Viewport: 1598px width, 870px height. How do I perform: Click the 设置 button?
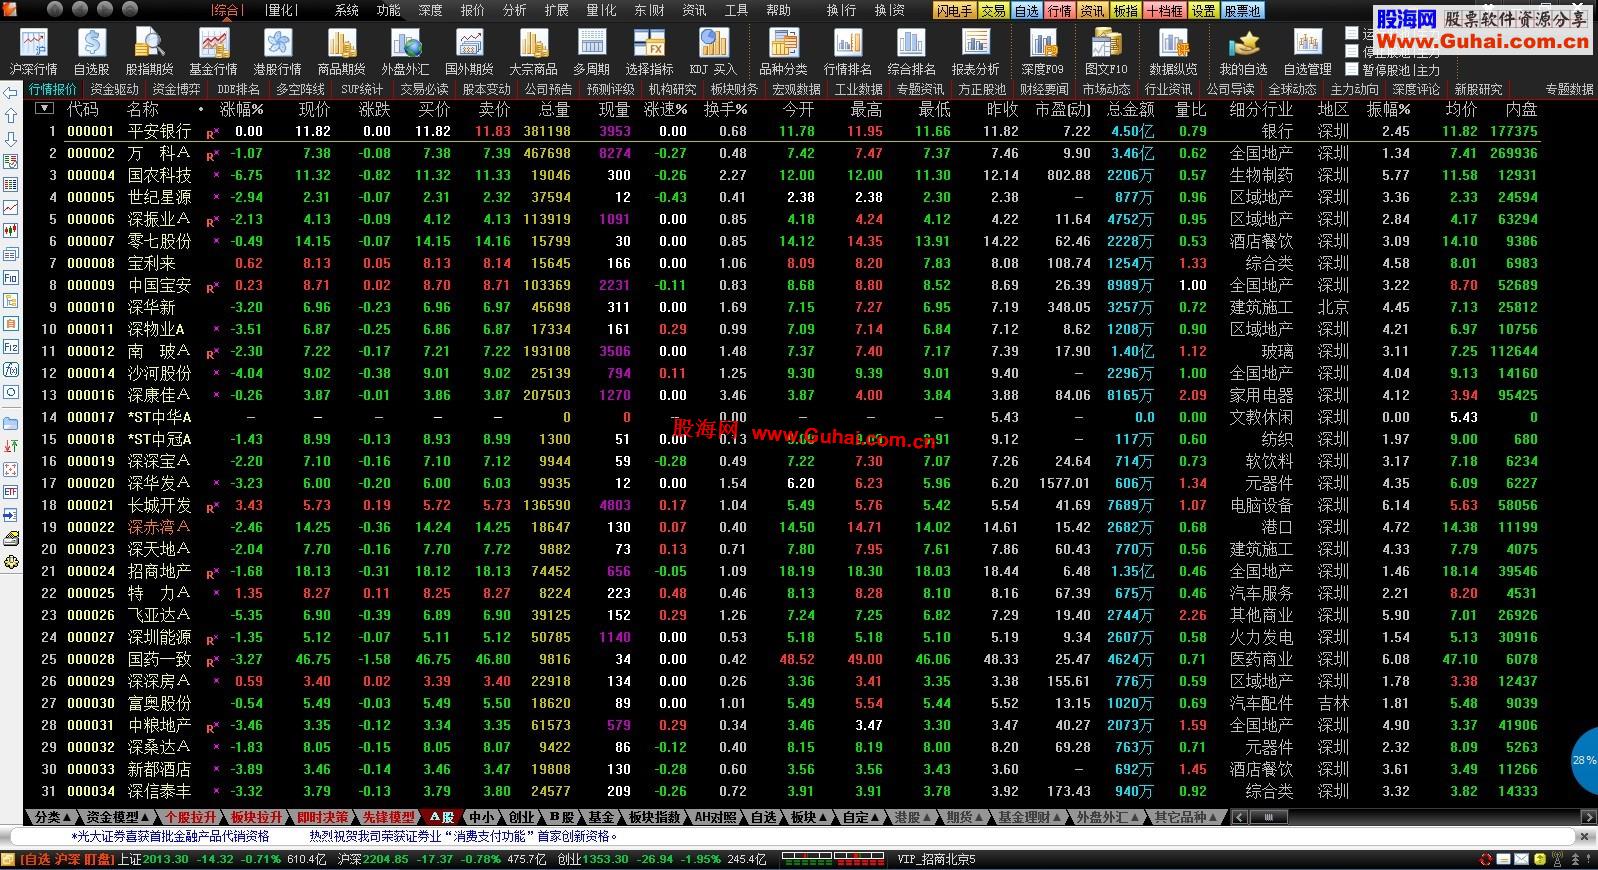tap(1204, 10)
